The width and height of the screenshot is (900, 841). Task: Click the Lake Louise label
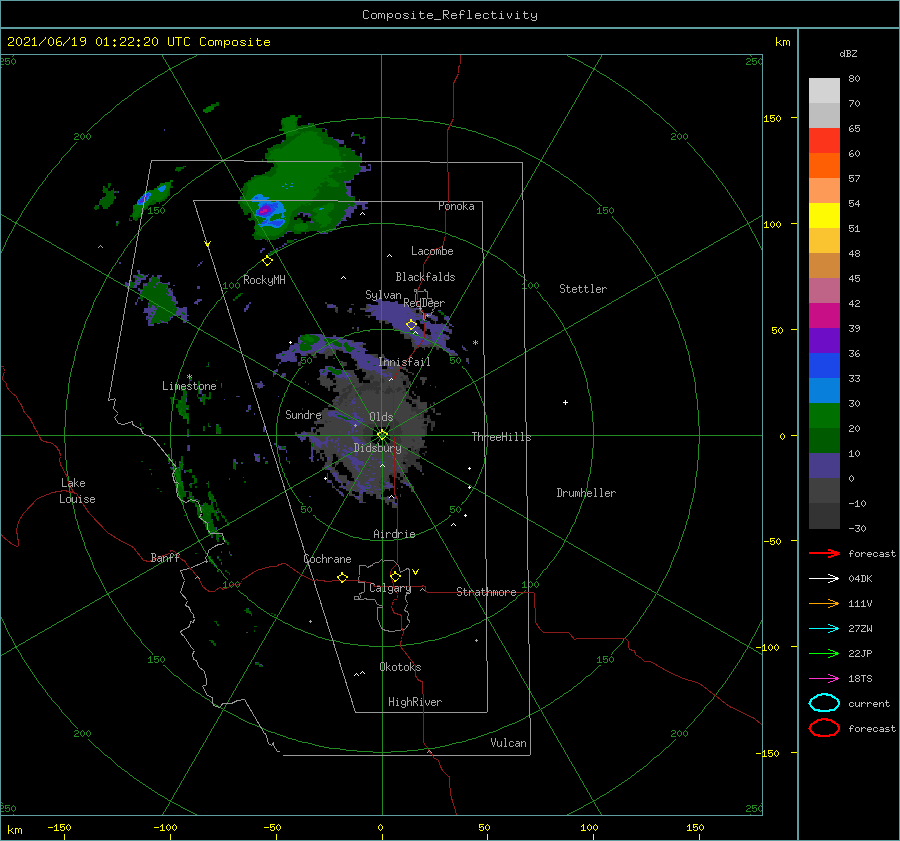(77, 491)
